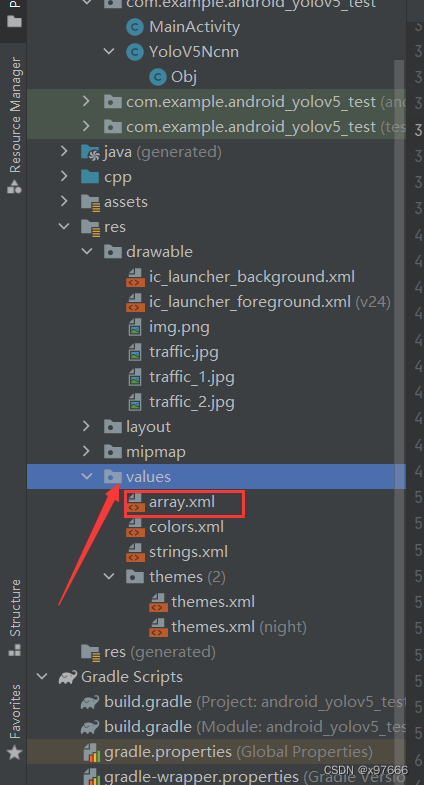Open themes.xml without night qualifier
Viewport: 424px width, 785px height.
(x=213, y=602)
